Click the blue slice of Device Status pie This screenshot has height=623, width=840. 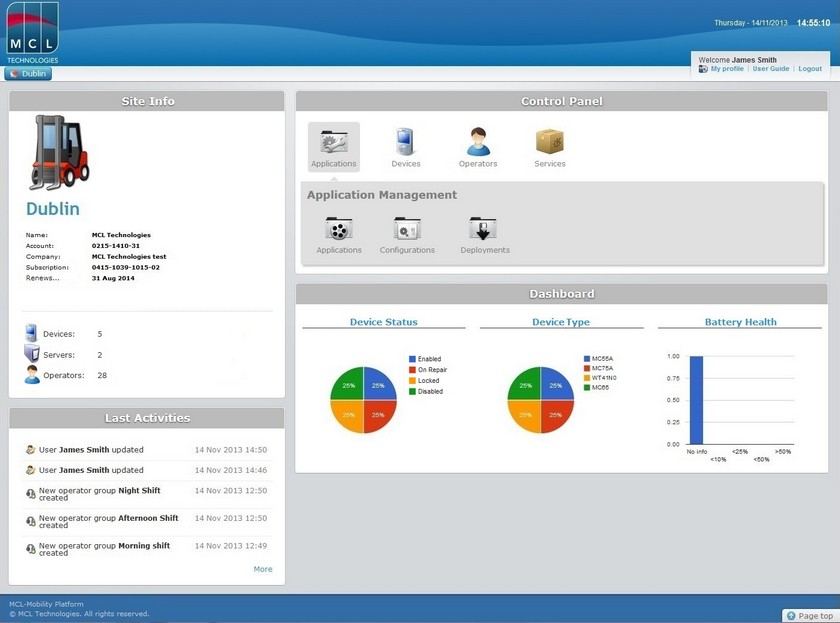click(379, 385)
